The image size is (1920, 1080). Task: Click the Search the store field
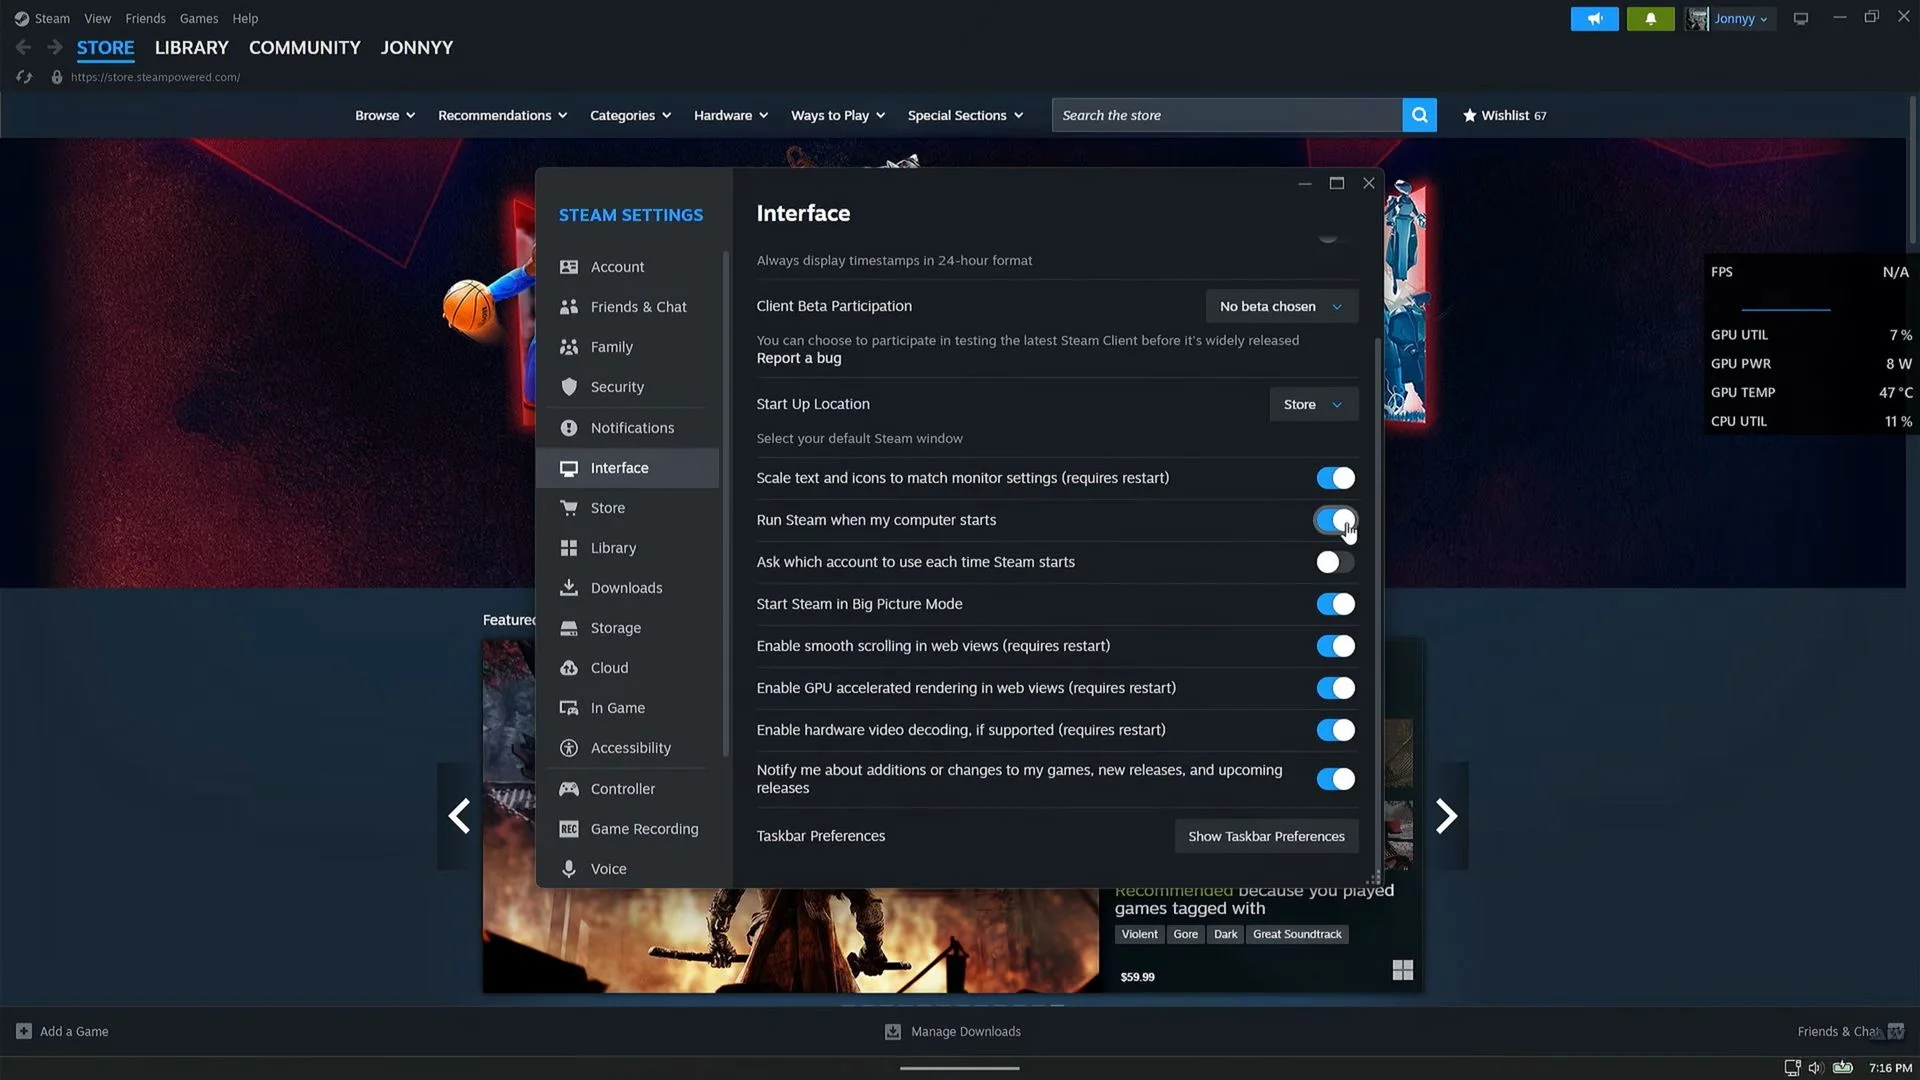click(x=1227, y=115)
